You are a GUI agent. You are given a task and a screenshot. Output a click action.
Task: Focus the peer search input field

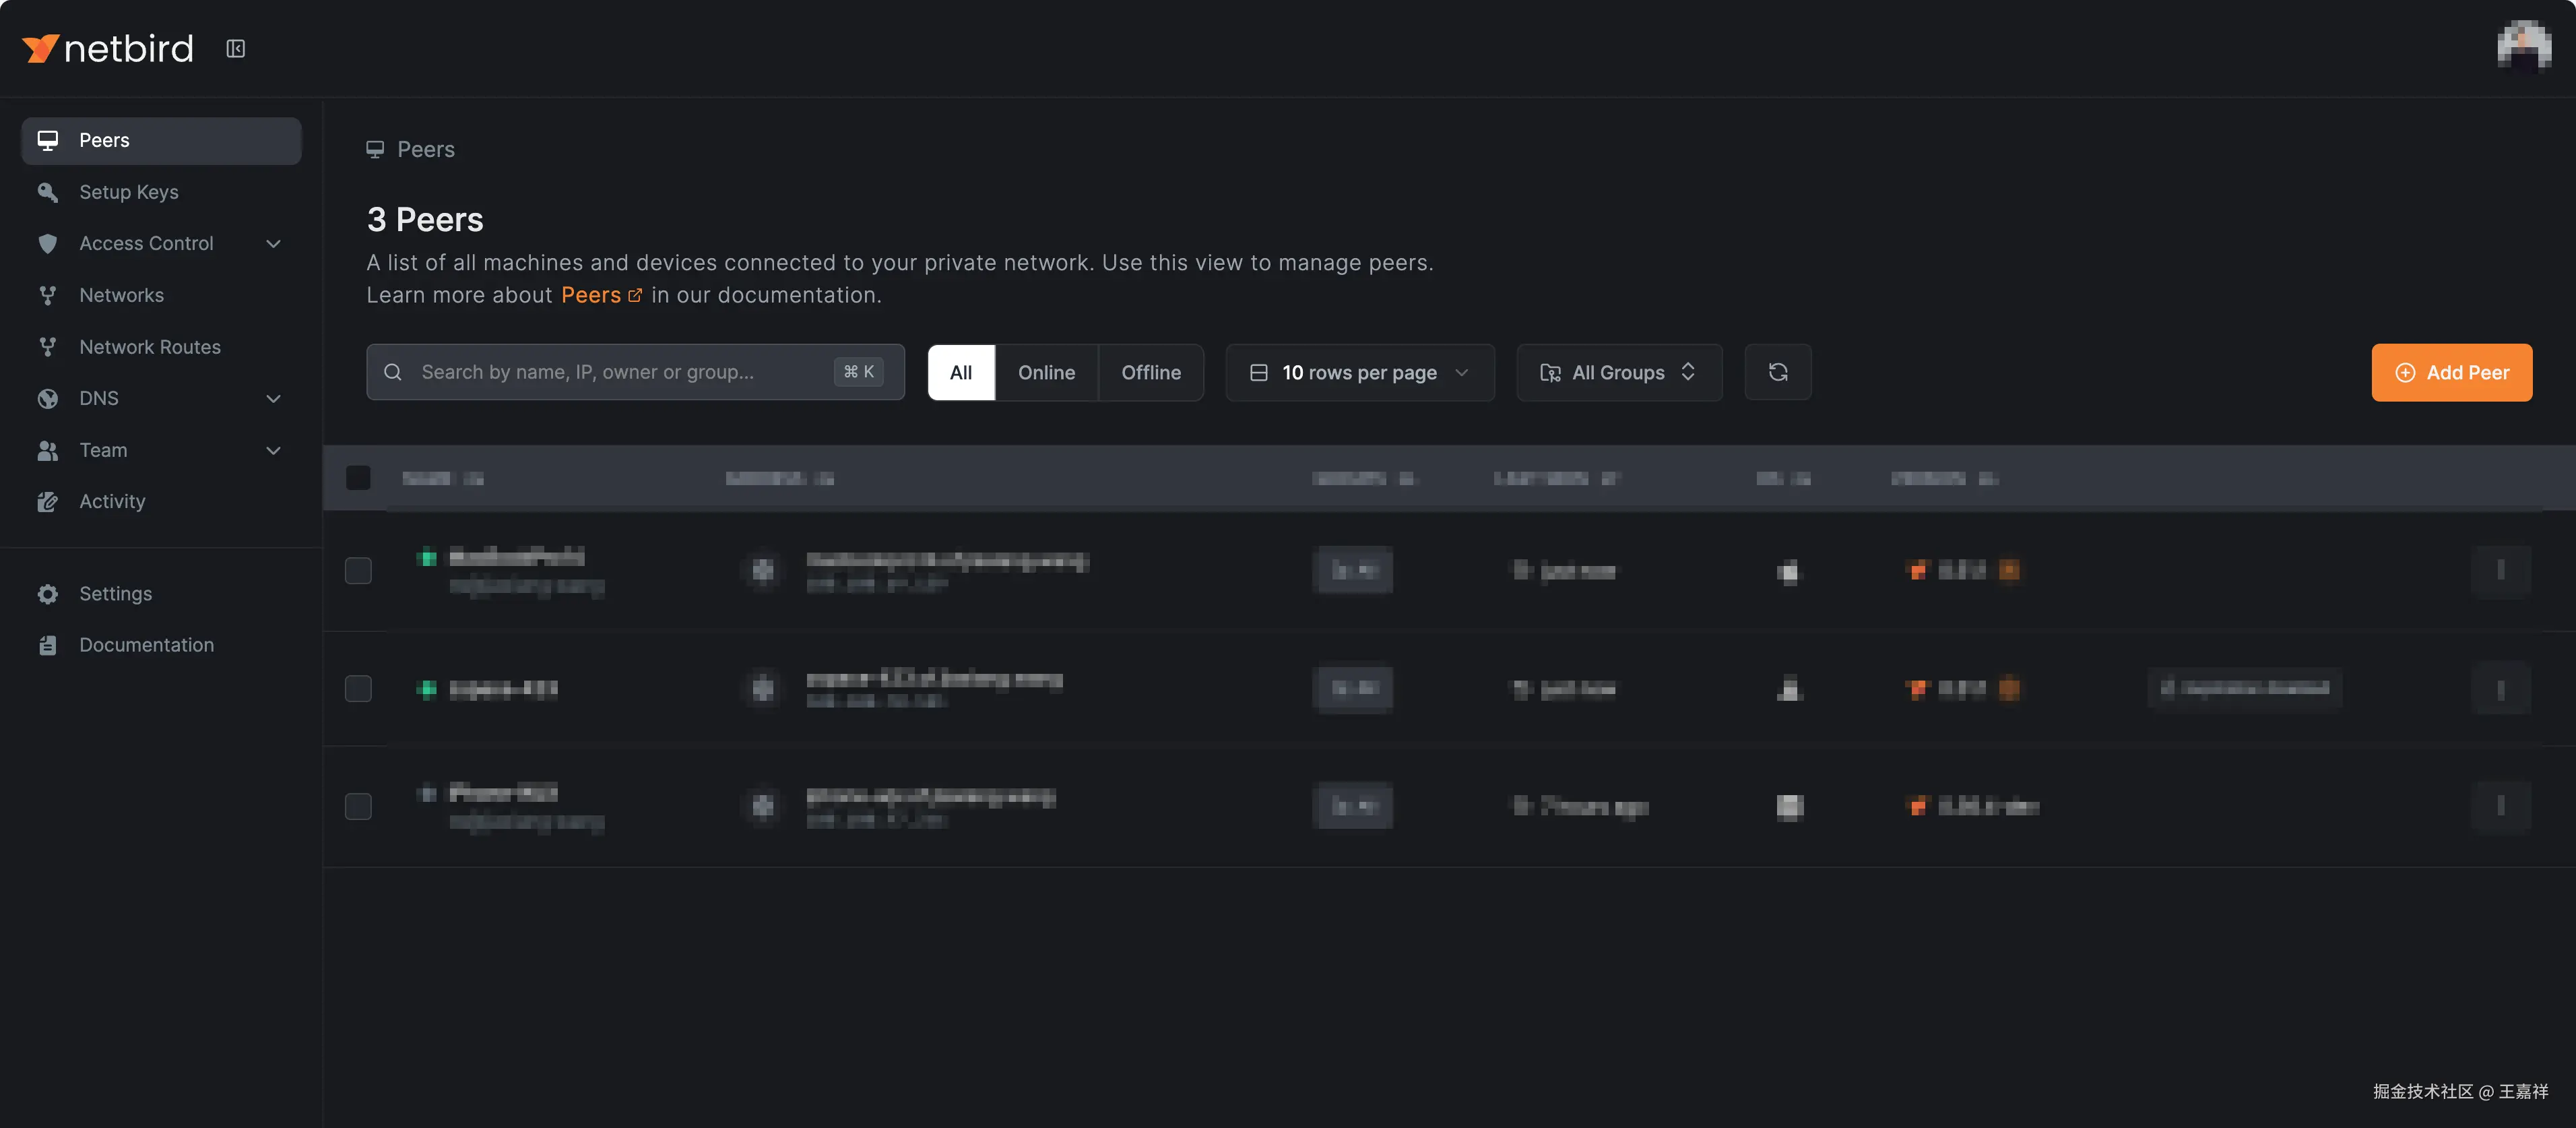tap(620, 372)
